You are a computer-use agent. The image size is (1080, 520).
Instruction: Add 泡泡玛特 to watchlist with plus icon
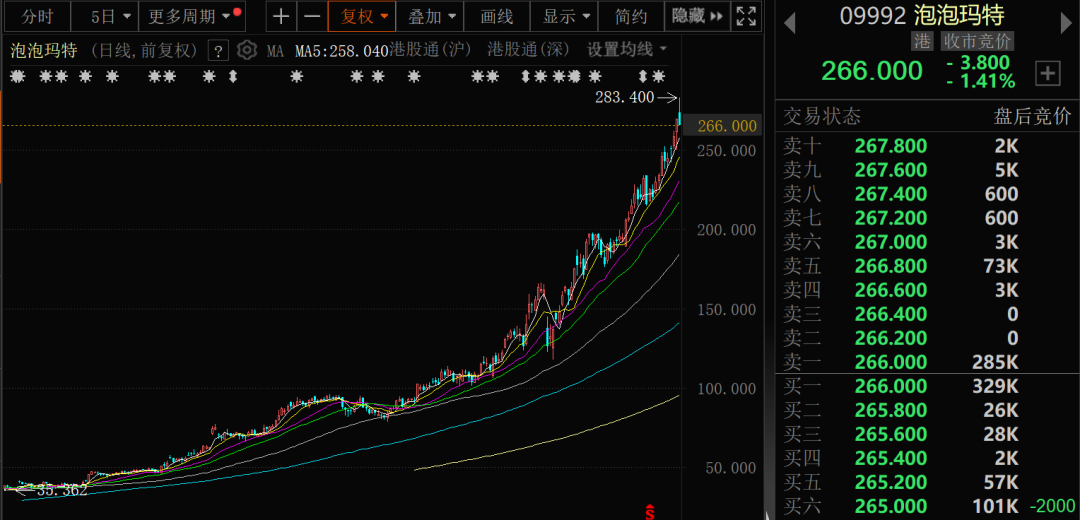pyautogui.click(x=1047, y=72)
